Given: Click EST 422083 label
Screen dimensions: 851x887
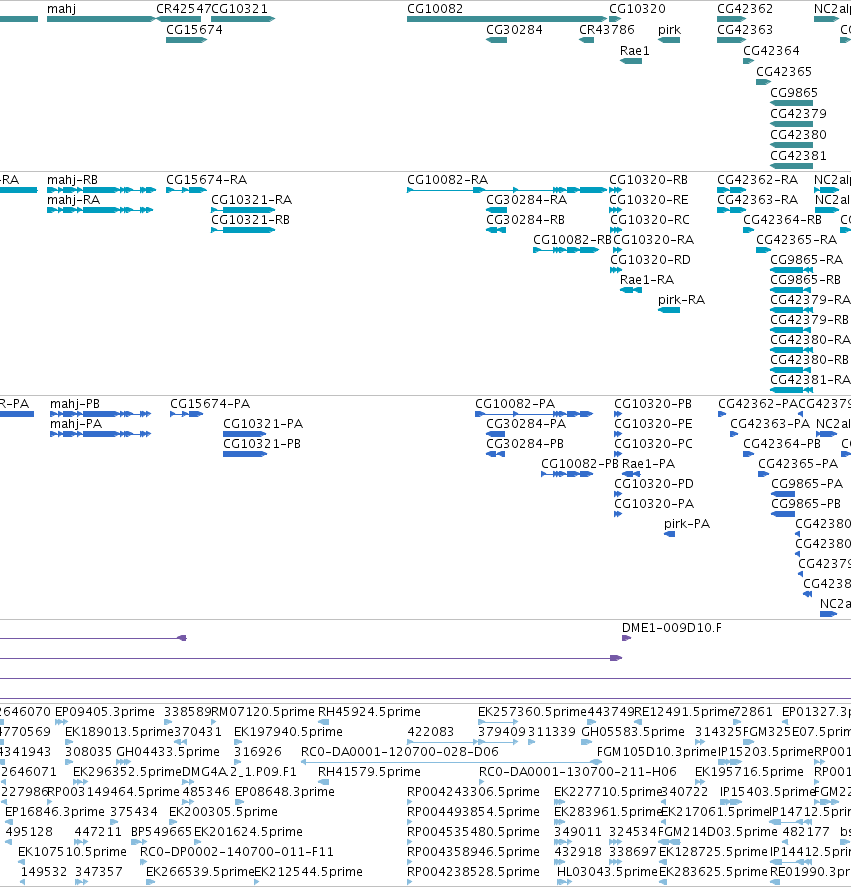Looking at the screenshot, I should click(x=430, y=731).
